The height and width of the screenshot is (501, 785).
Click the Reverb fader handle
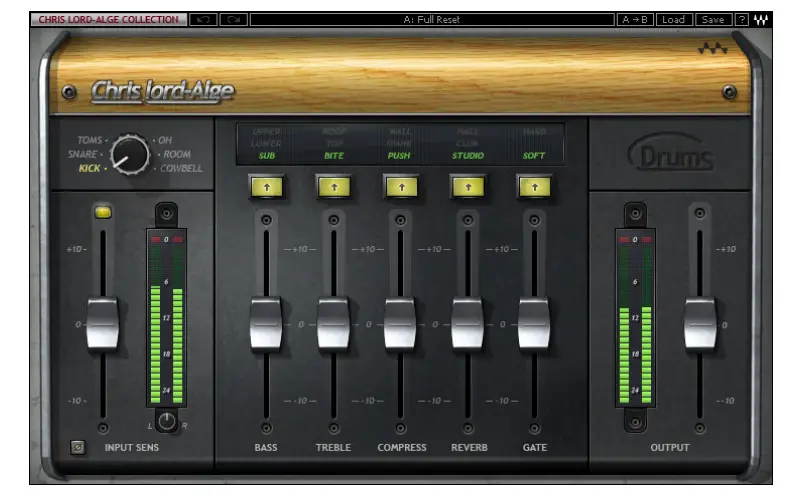468,323
